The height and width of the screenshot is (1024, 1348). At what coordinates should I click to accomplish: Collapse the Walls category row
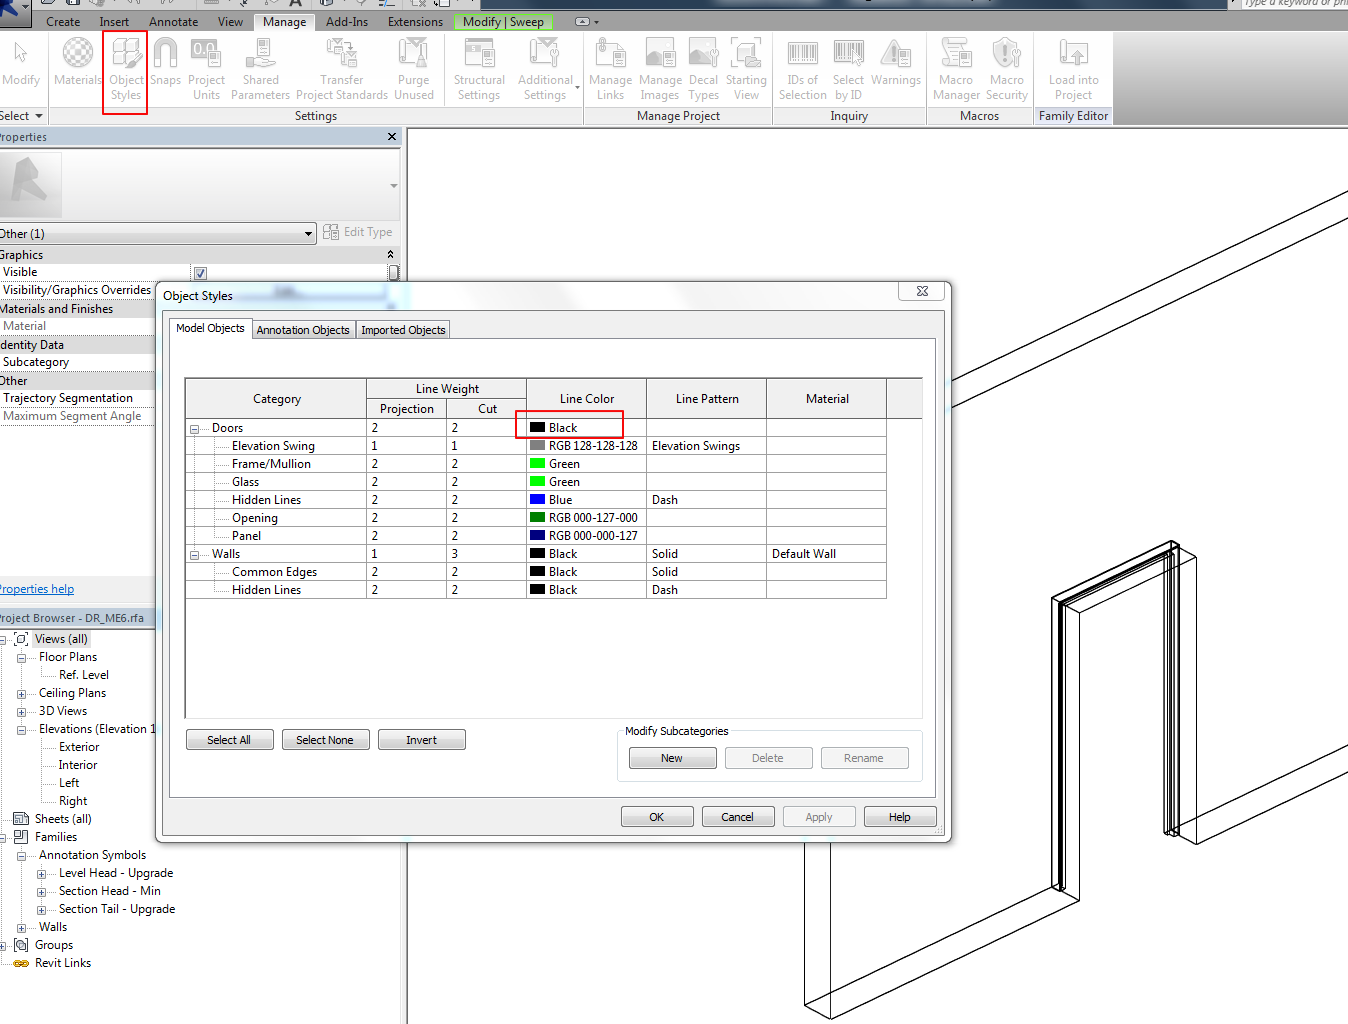pyautogui.click(x=194, y=555)
